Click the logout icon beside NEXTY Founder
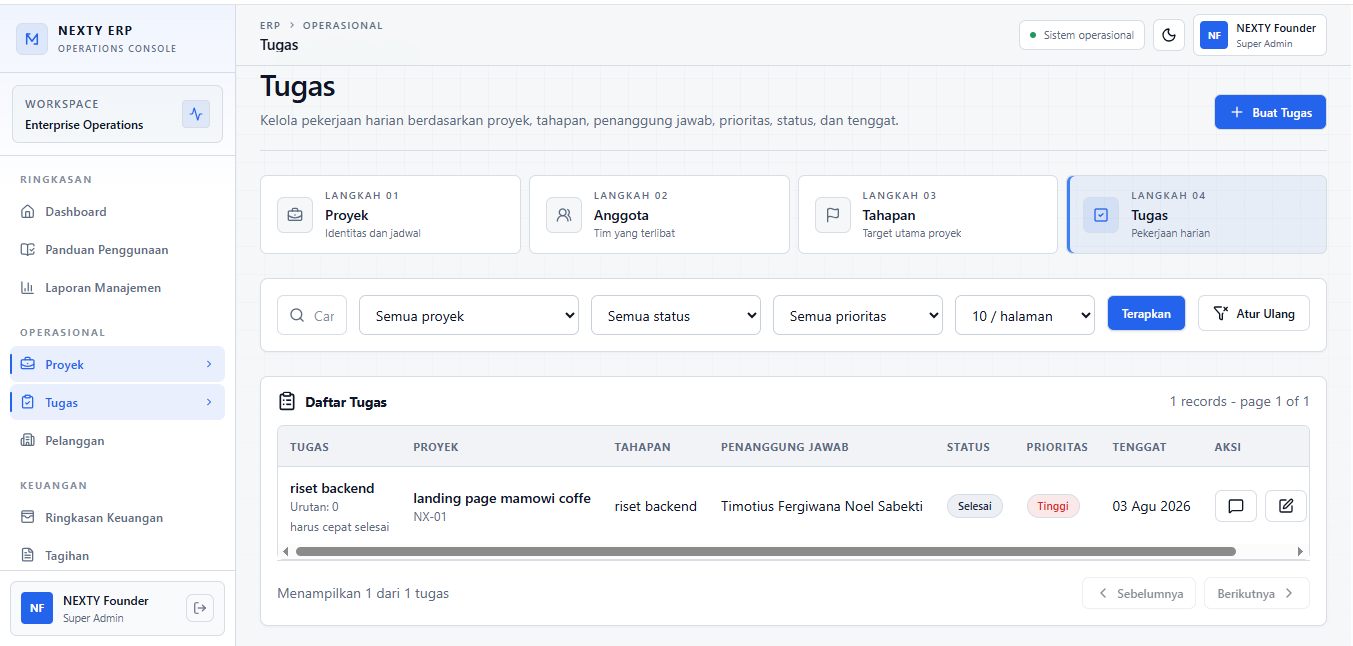 (x=200, y=608)
